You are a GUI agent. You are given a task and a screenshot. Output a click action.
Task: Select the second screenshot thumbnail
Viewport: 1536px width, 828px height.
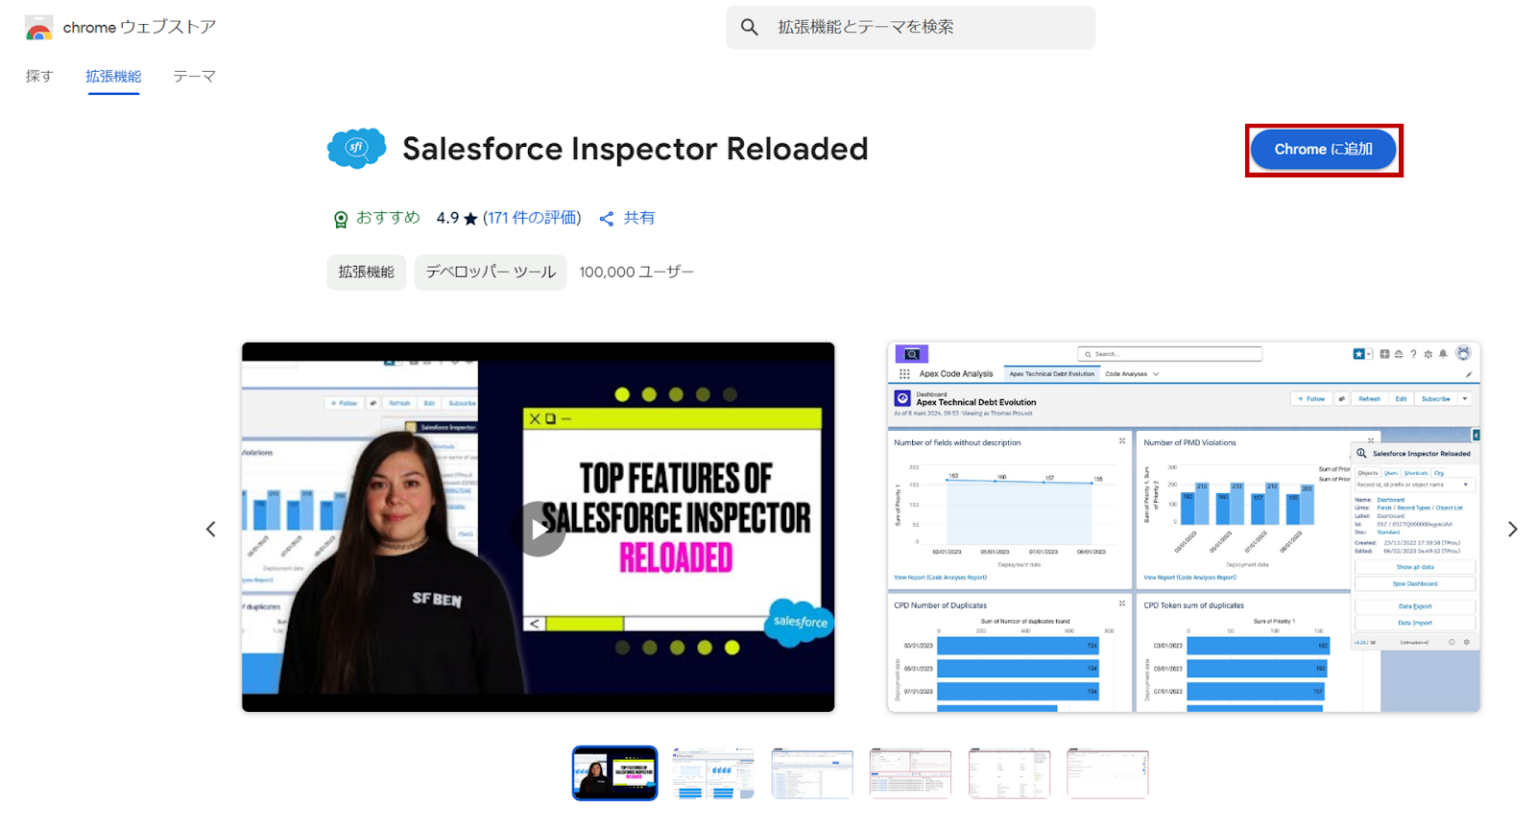click(x=713, y=773)
